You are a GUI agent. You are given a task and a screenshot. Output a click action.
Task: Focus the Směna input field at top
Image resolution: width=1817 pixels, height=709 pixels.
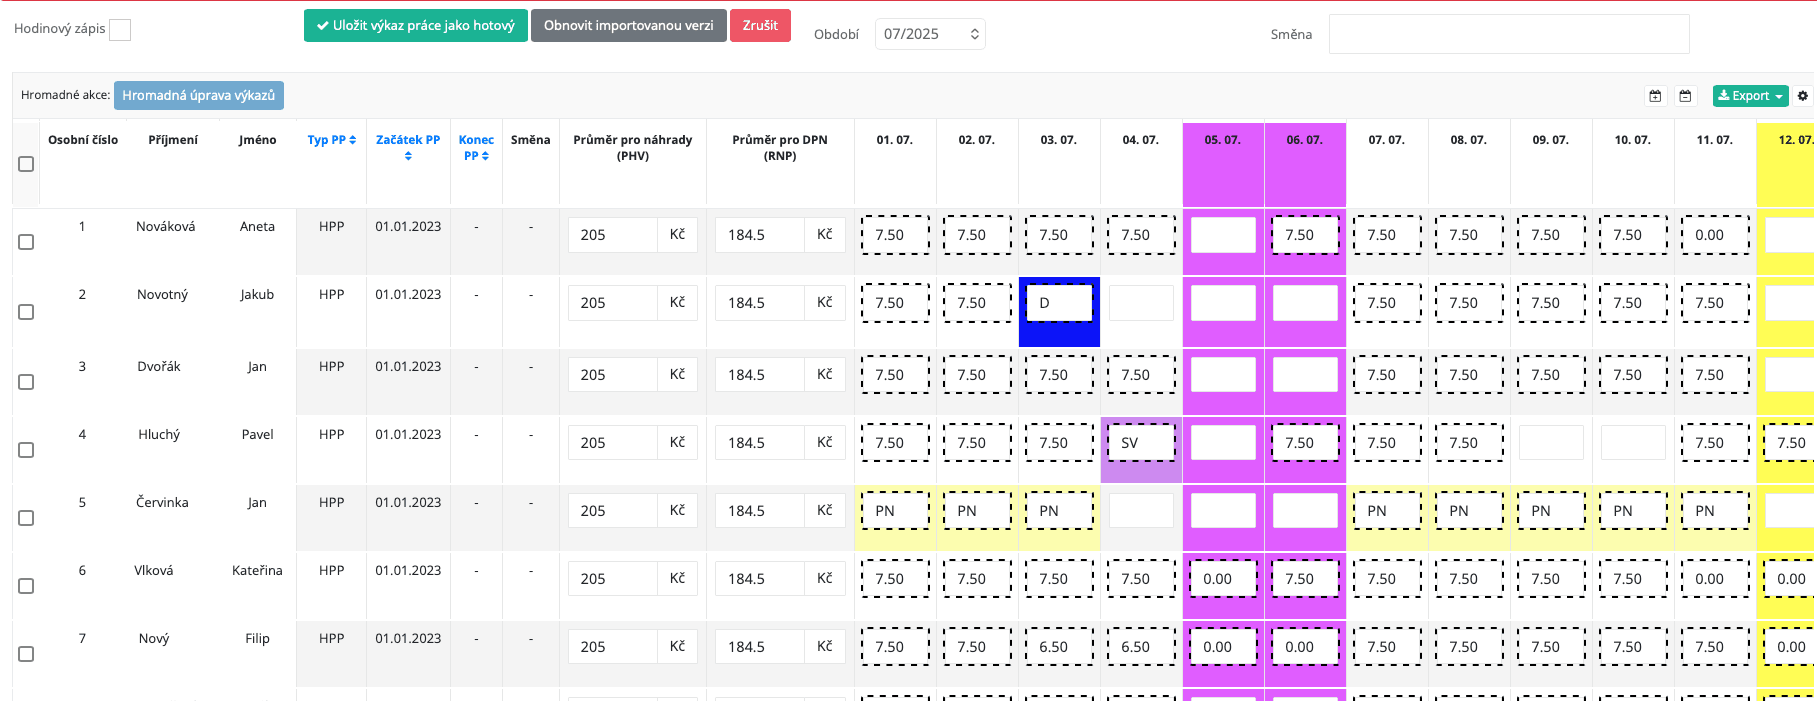1509,34
